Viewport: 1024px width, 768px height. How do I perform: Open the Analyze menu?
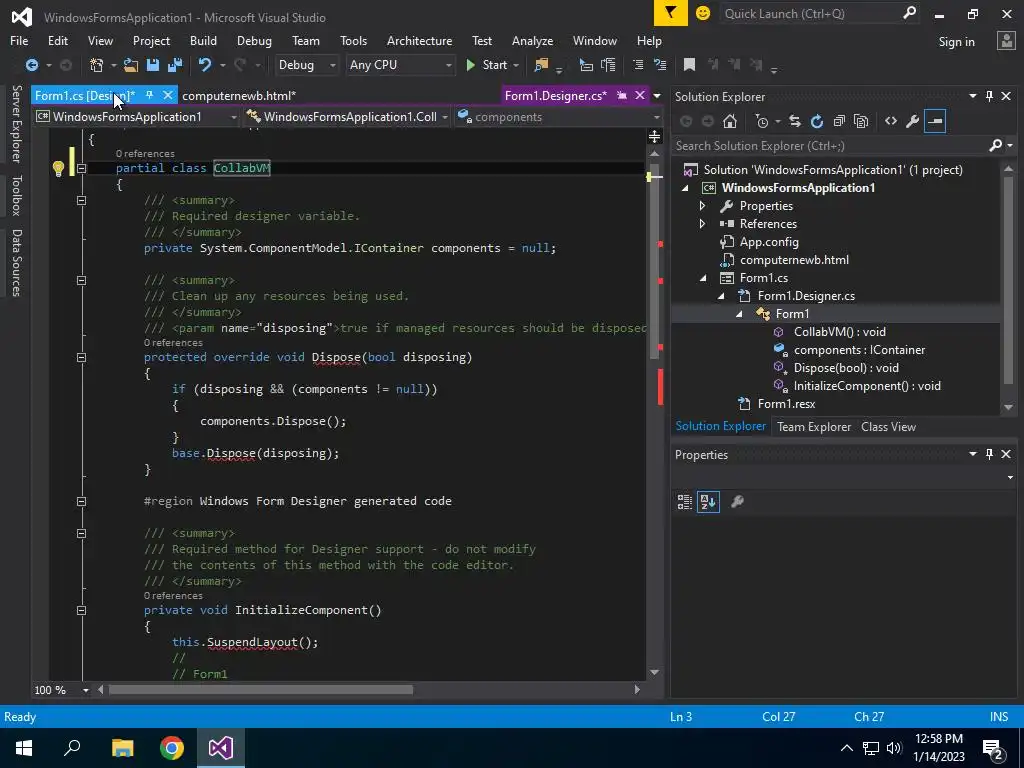pos(532,40)
